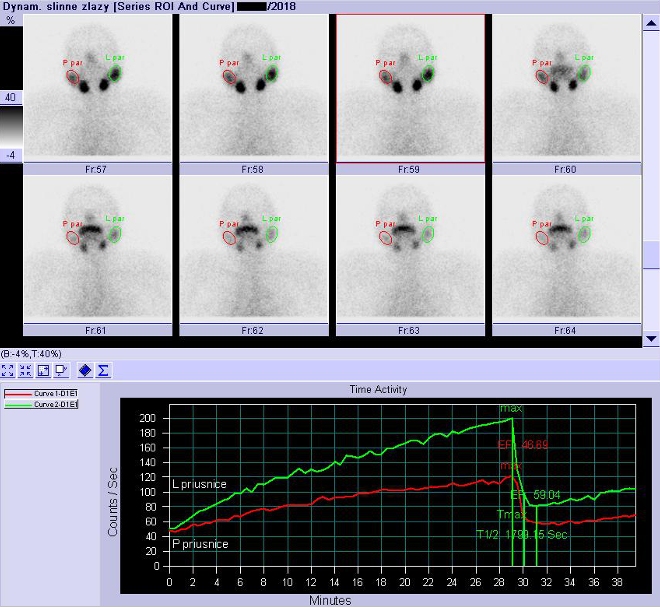This screenshot has height=607, width=660.
Task: Click the Fr:62 frame label
Action: pos(252,330)
